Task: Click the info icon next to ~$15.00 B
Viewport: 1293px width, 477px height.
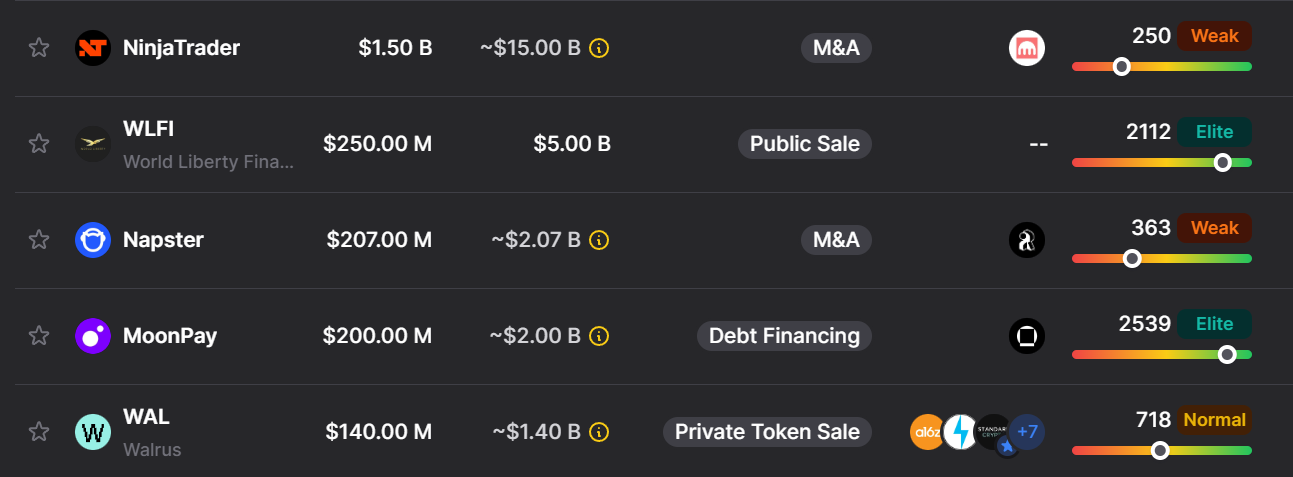Action: click(x=599, y=48)
